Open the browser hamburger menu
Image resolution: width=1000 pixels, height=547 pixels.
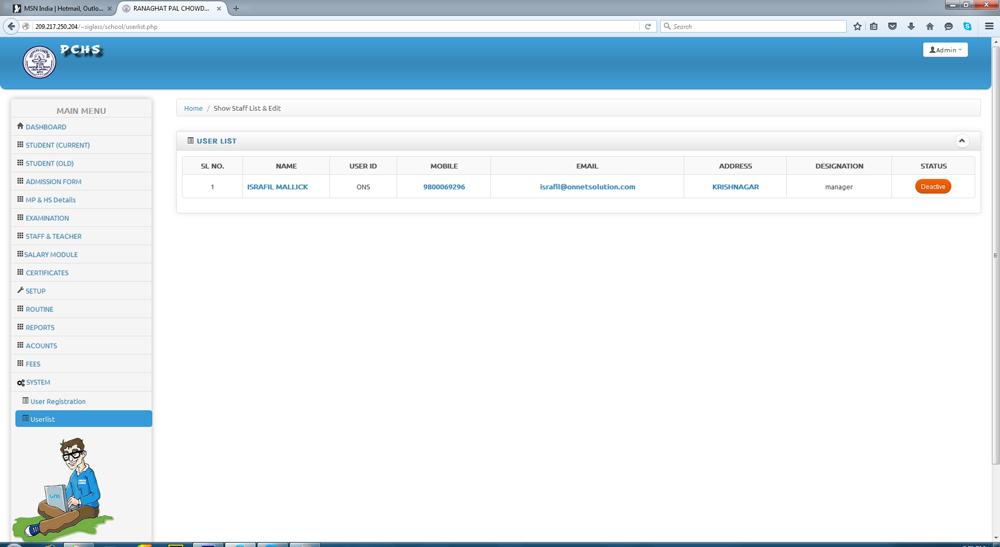tap(989, 27)
